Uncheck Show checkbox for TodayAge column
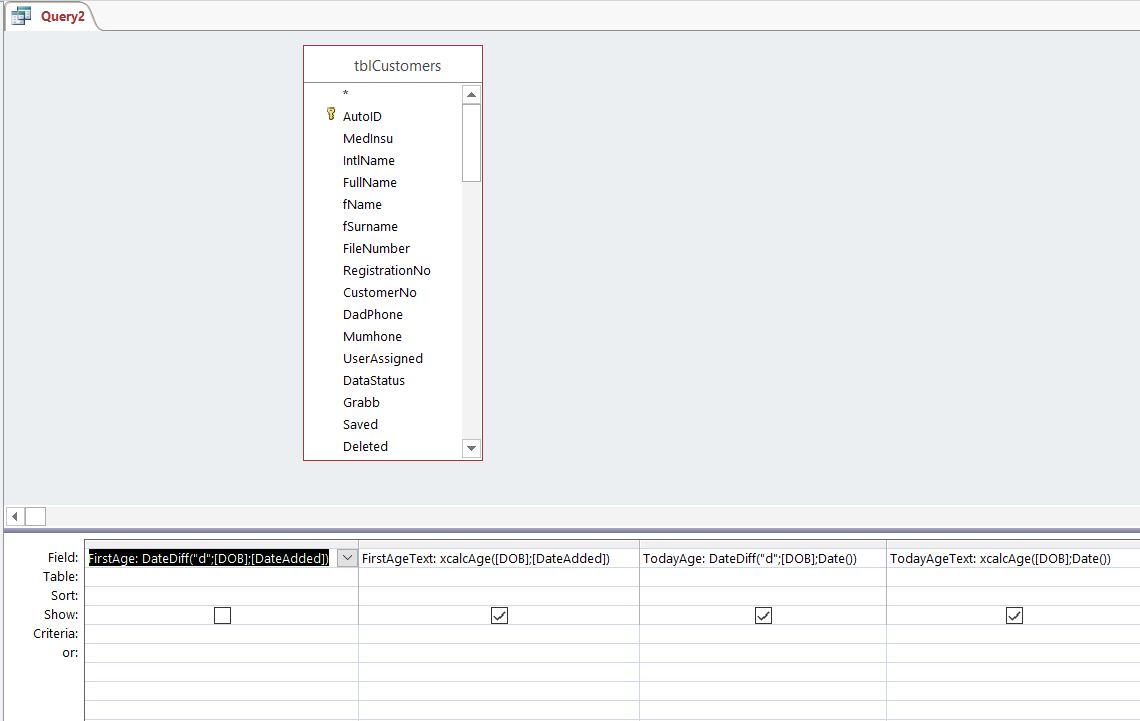 point(763,616)
